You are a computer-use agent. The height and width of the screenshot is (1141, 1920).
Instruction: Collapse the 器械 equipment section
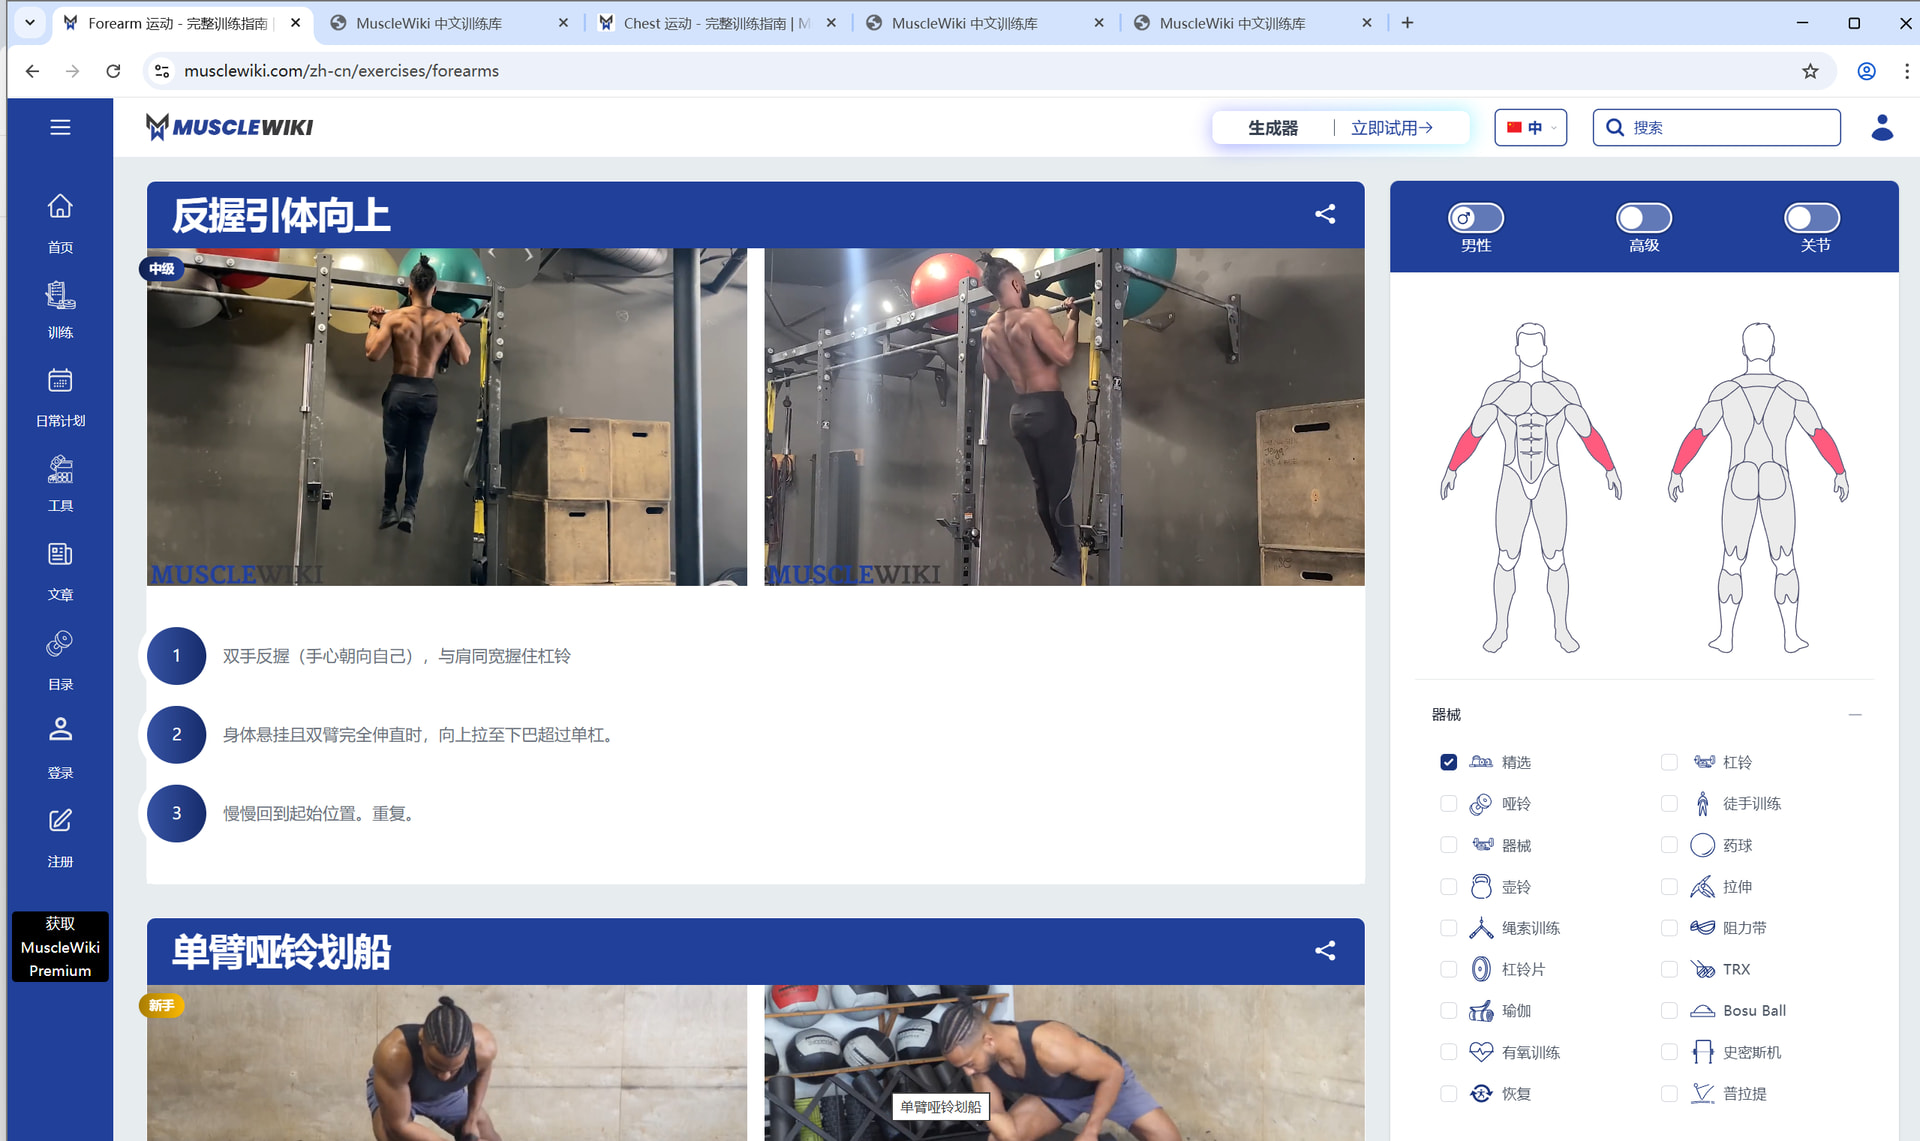pyautogui.click(x=1855, y=715)
